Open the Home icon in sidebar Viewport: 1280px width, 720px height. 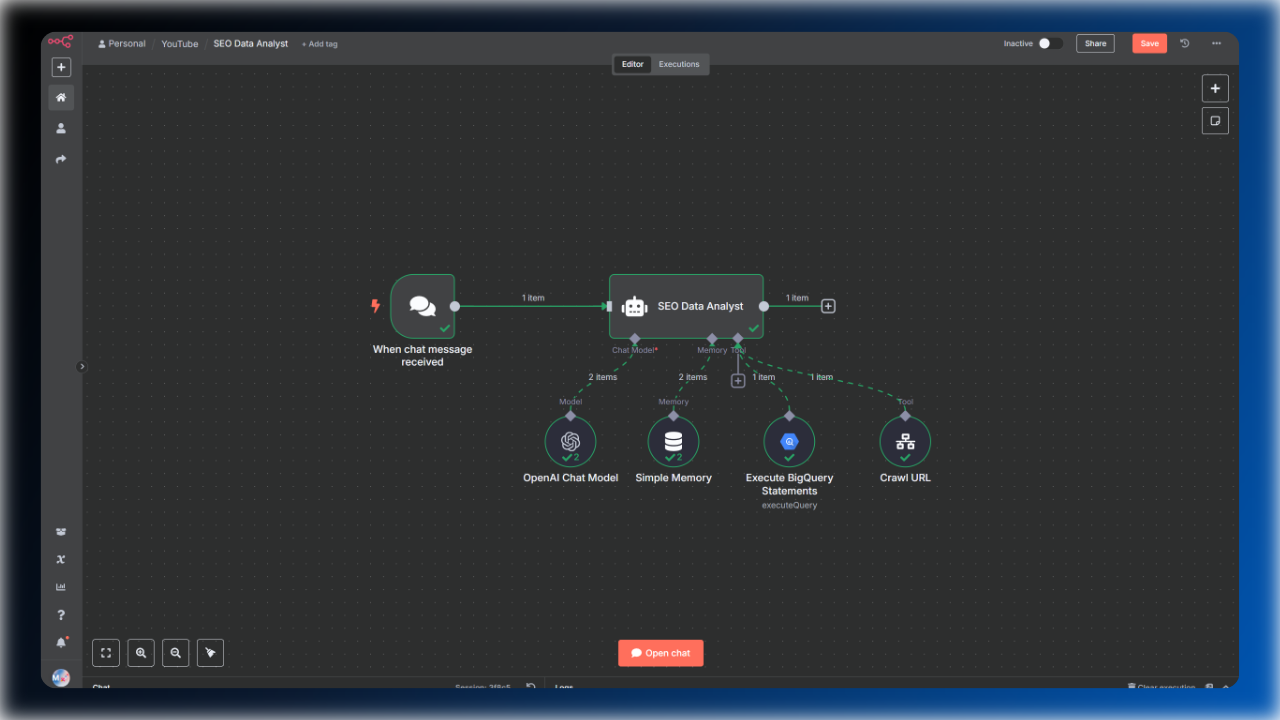61,98
